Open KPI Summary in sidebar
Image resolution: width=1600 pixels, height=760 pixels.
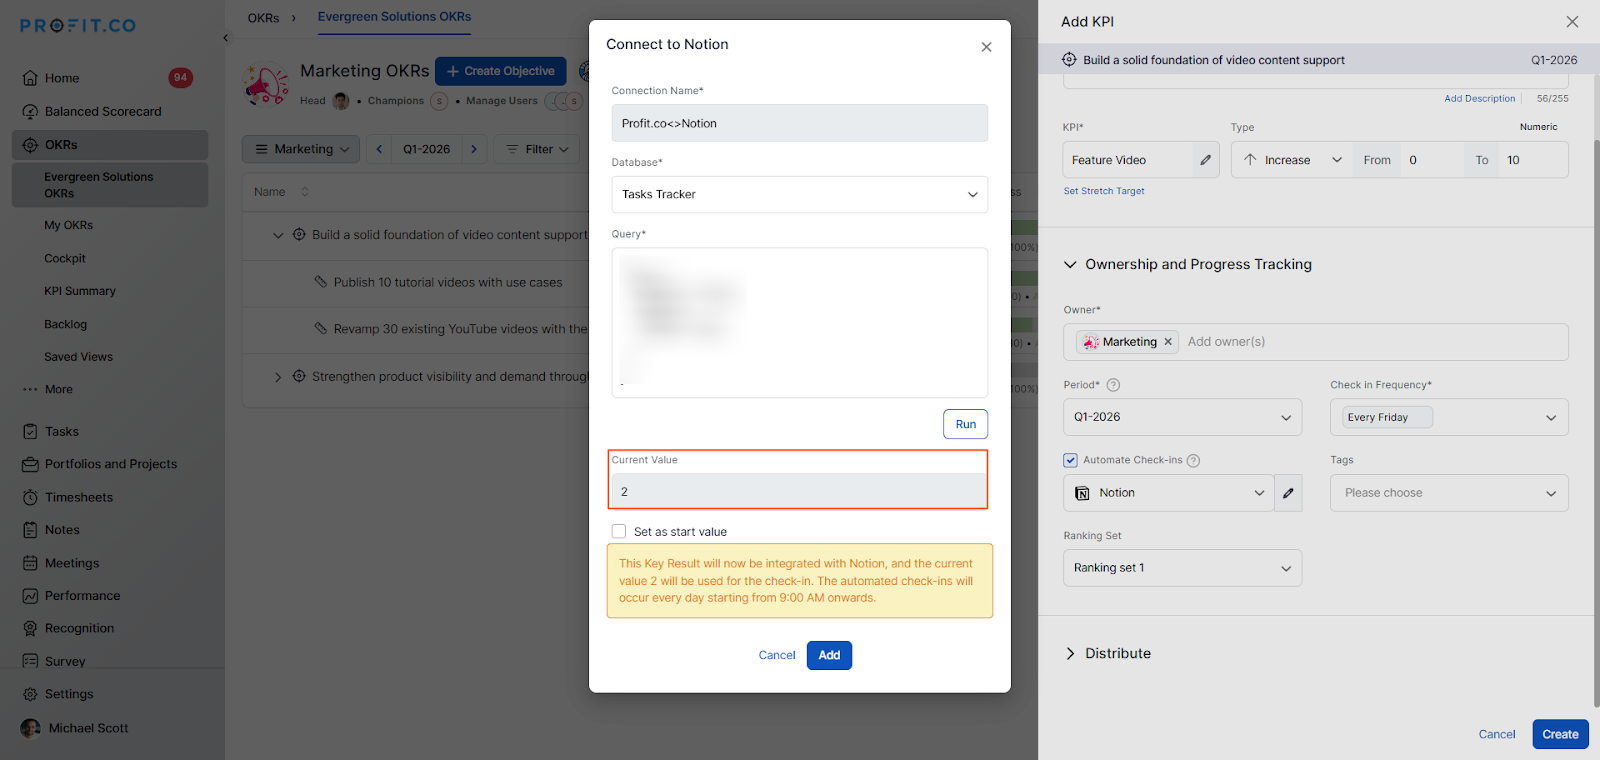(x=80, y=292)
